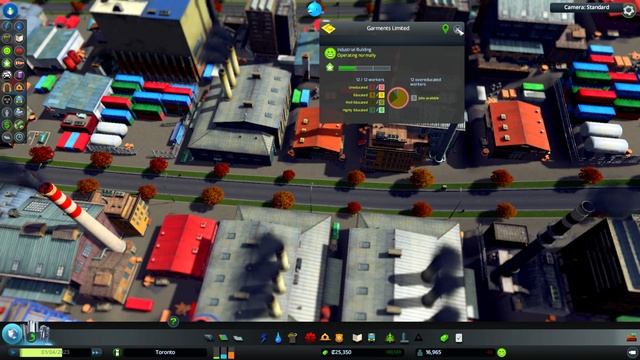Click the Camera: Standard label
640x360 pixels.
tap(587, 7)
